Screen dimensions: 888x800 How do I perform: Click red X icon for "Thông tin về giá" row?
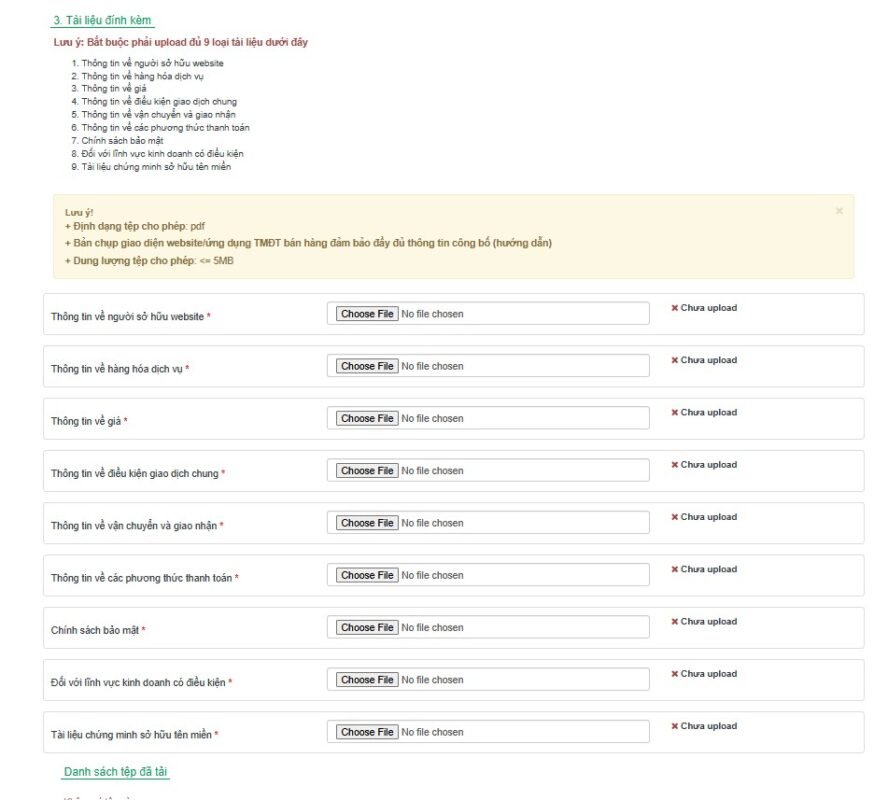(x=675, y=412)
